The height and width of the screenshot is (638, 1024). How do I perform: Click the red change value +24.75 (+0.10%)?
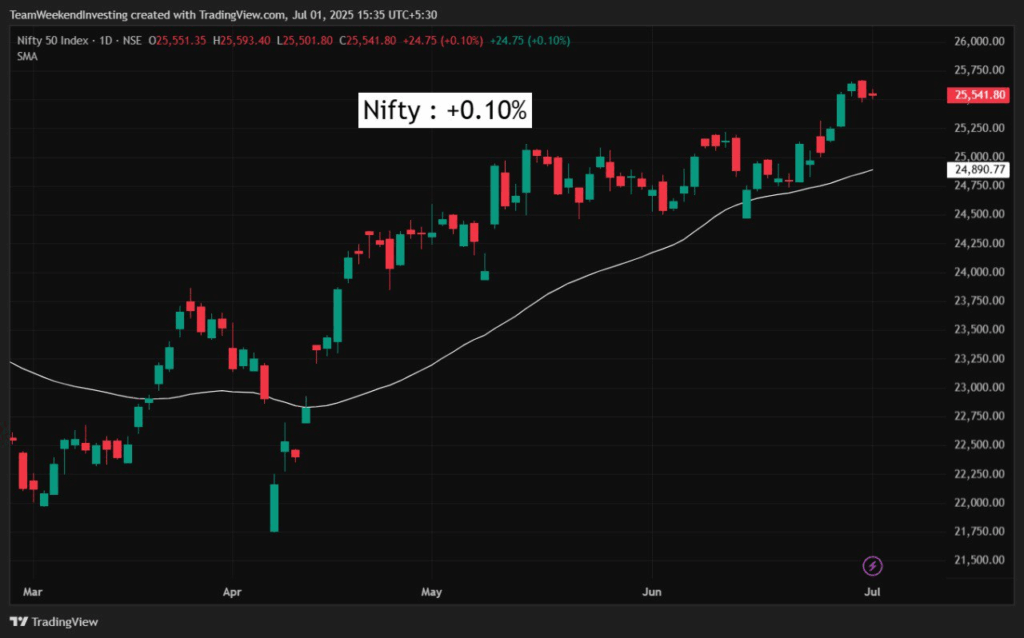click(x=443, y=40)
